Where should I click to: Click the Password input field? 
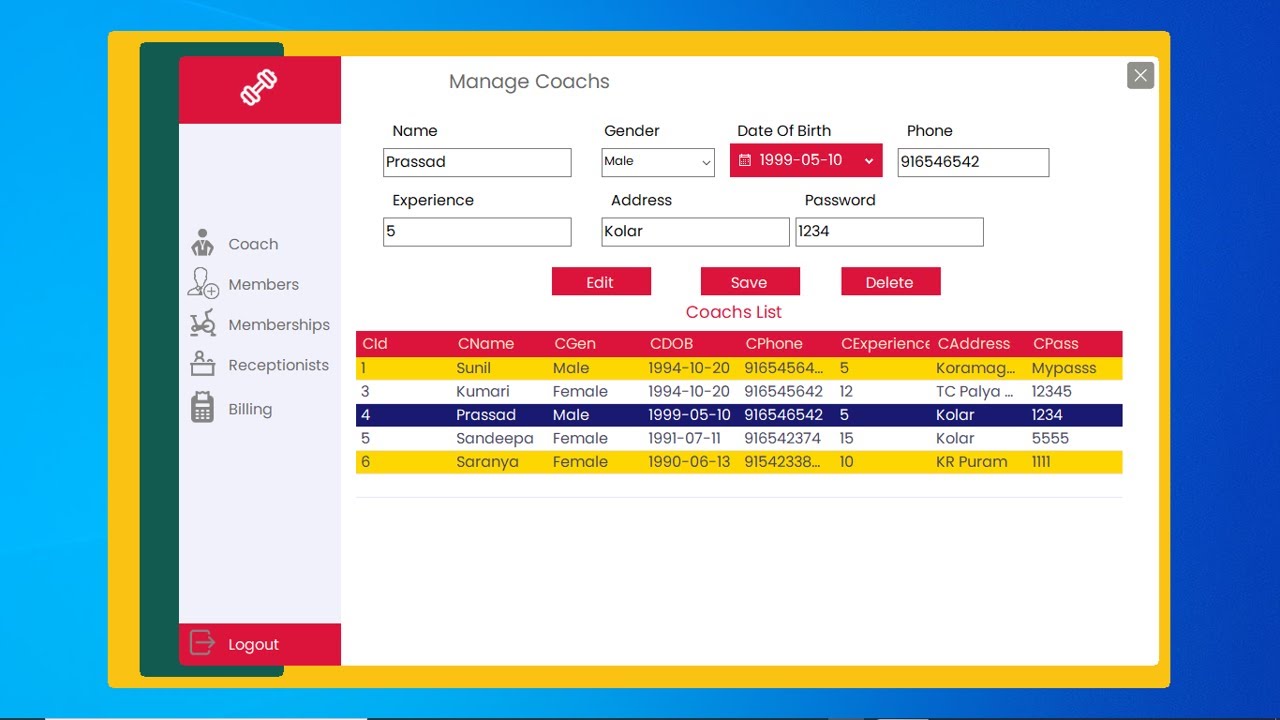pos(889,231)
